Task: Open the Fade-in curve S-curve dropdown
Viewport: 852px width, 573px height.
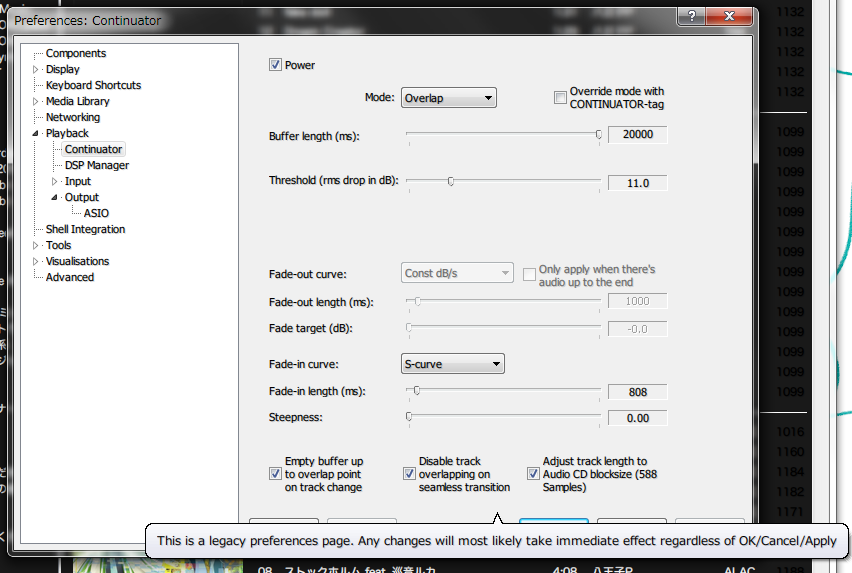Action: 452,364
